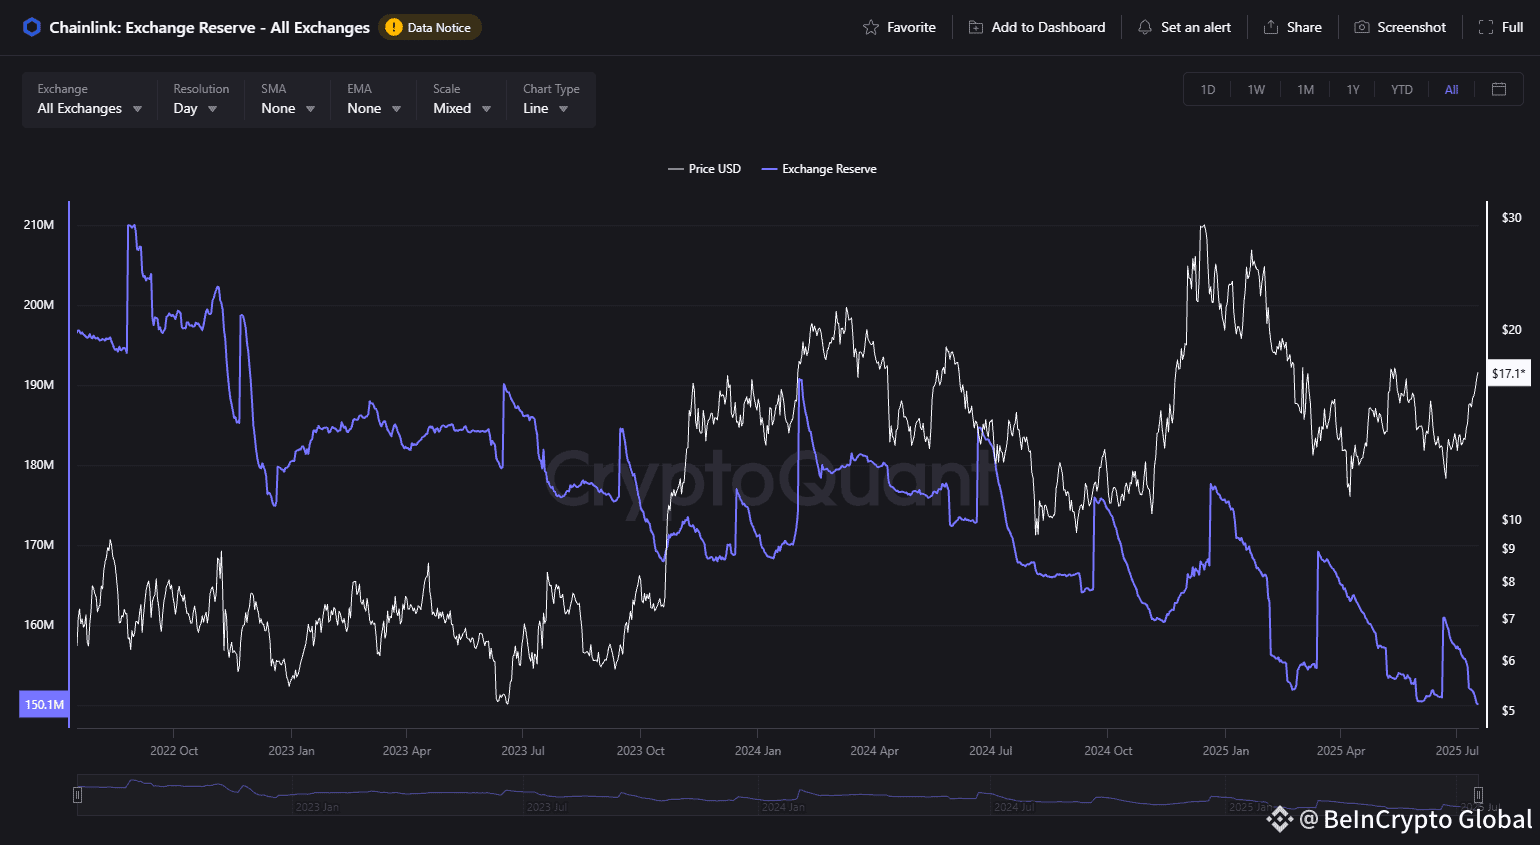1540x845 pixels.
Task: Click the 2023 Jul x-axis label
Action: [x=523, y=750]
